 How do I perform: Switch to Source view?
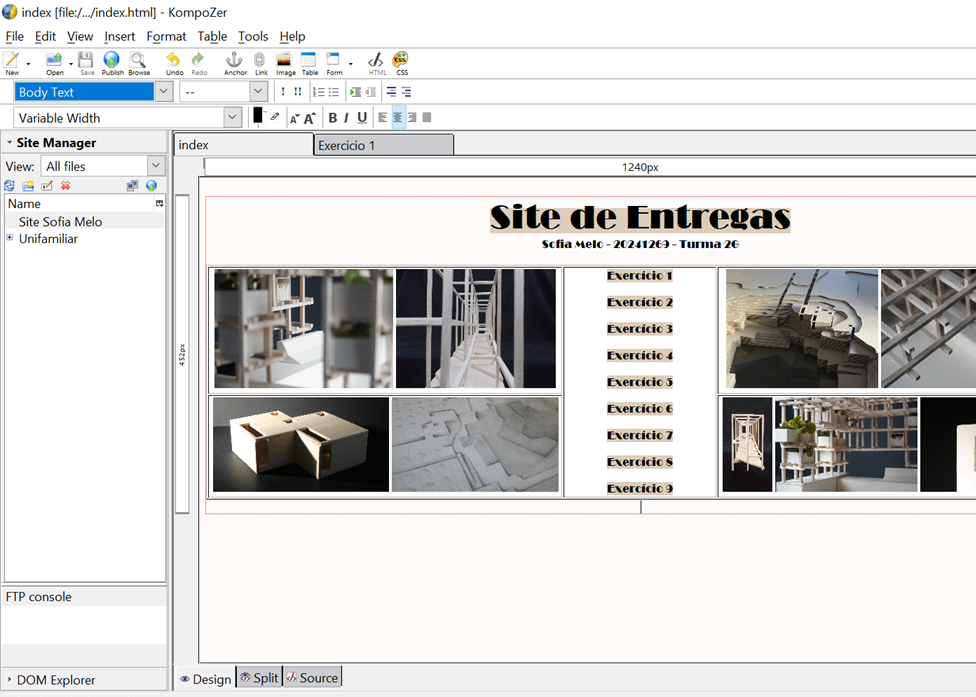click(312, 678)
